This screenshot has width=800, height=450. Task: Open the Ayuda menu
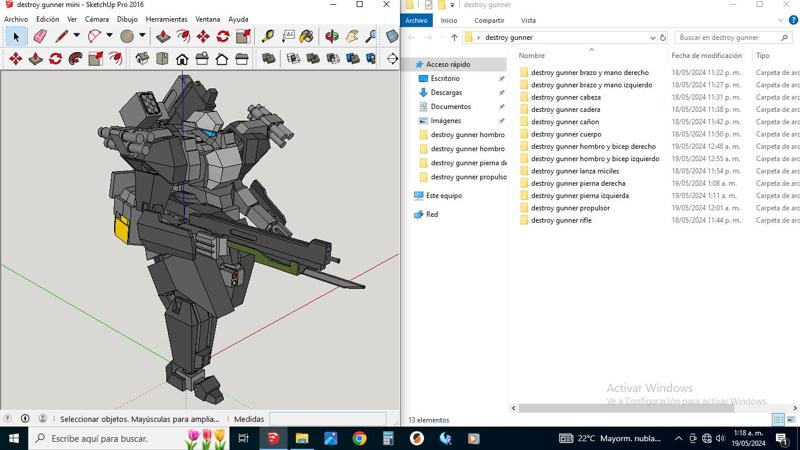pos(238,19)
